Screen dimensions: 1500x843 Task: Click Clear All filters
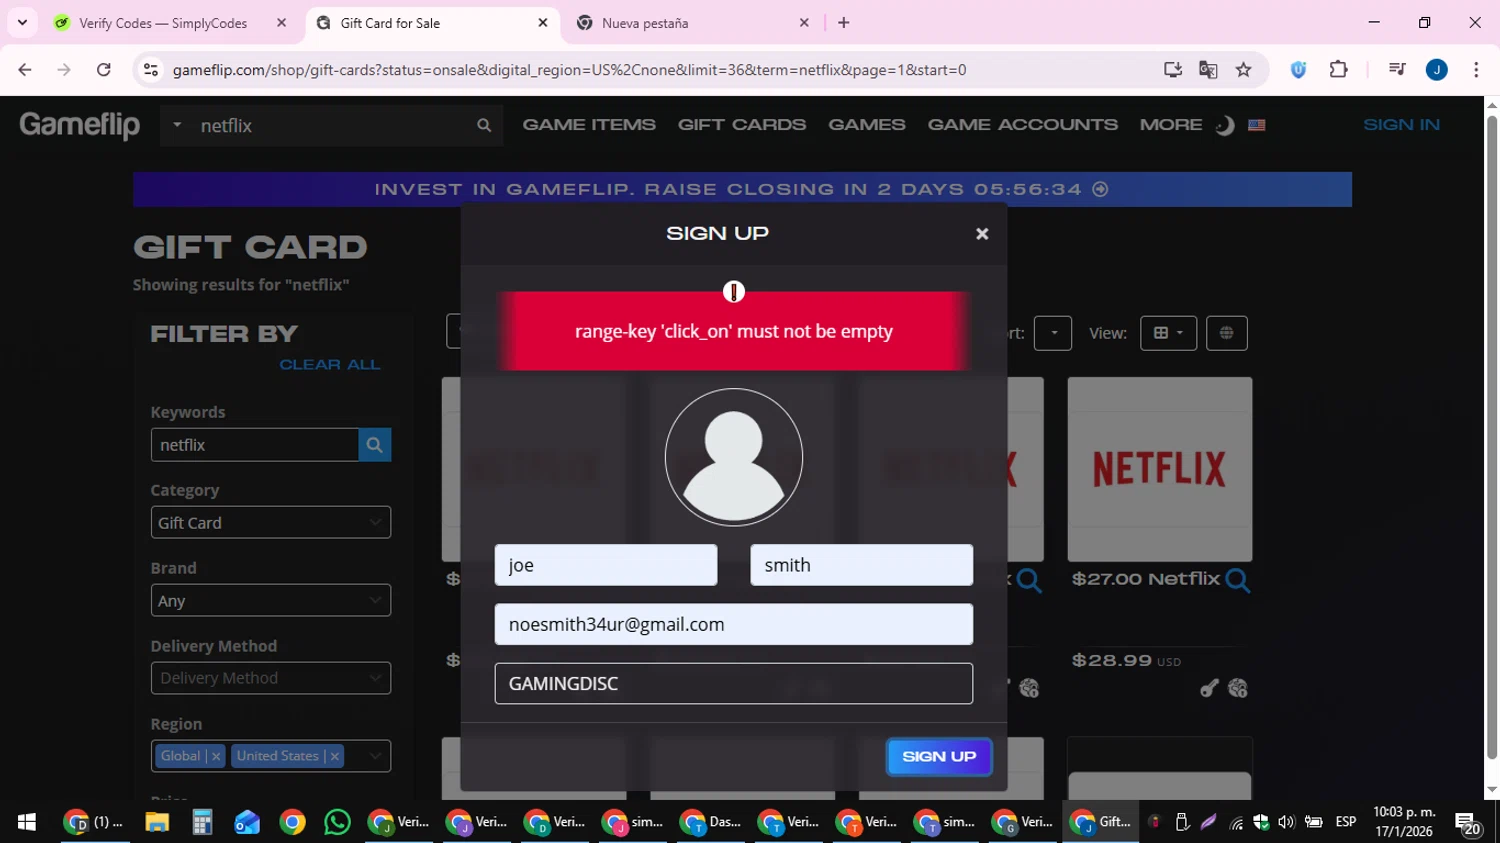pos(330,365)
